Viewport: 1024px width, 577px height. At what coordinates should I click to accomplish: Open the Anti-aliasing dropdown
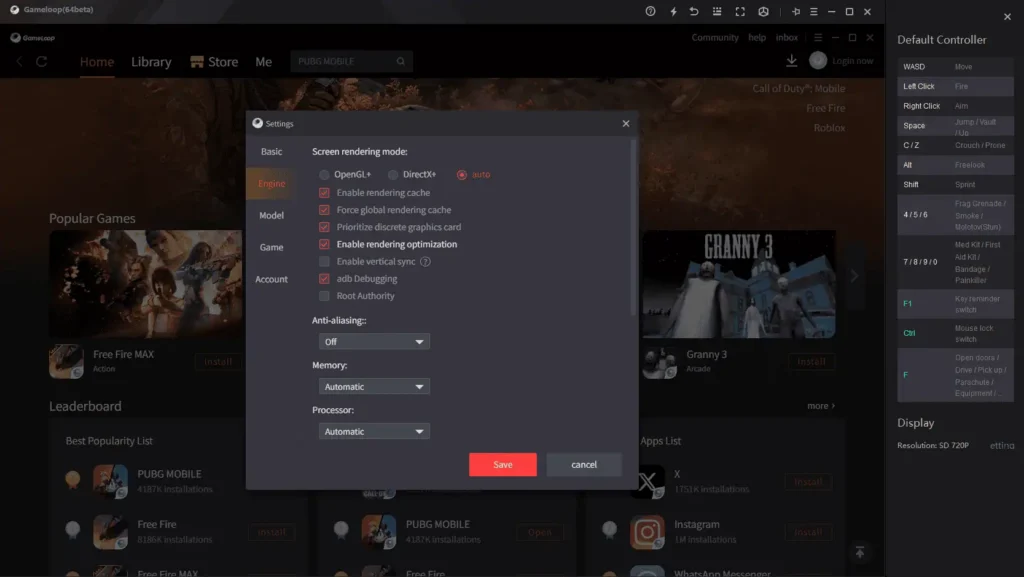374,341
